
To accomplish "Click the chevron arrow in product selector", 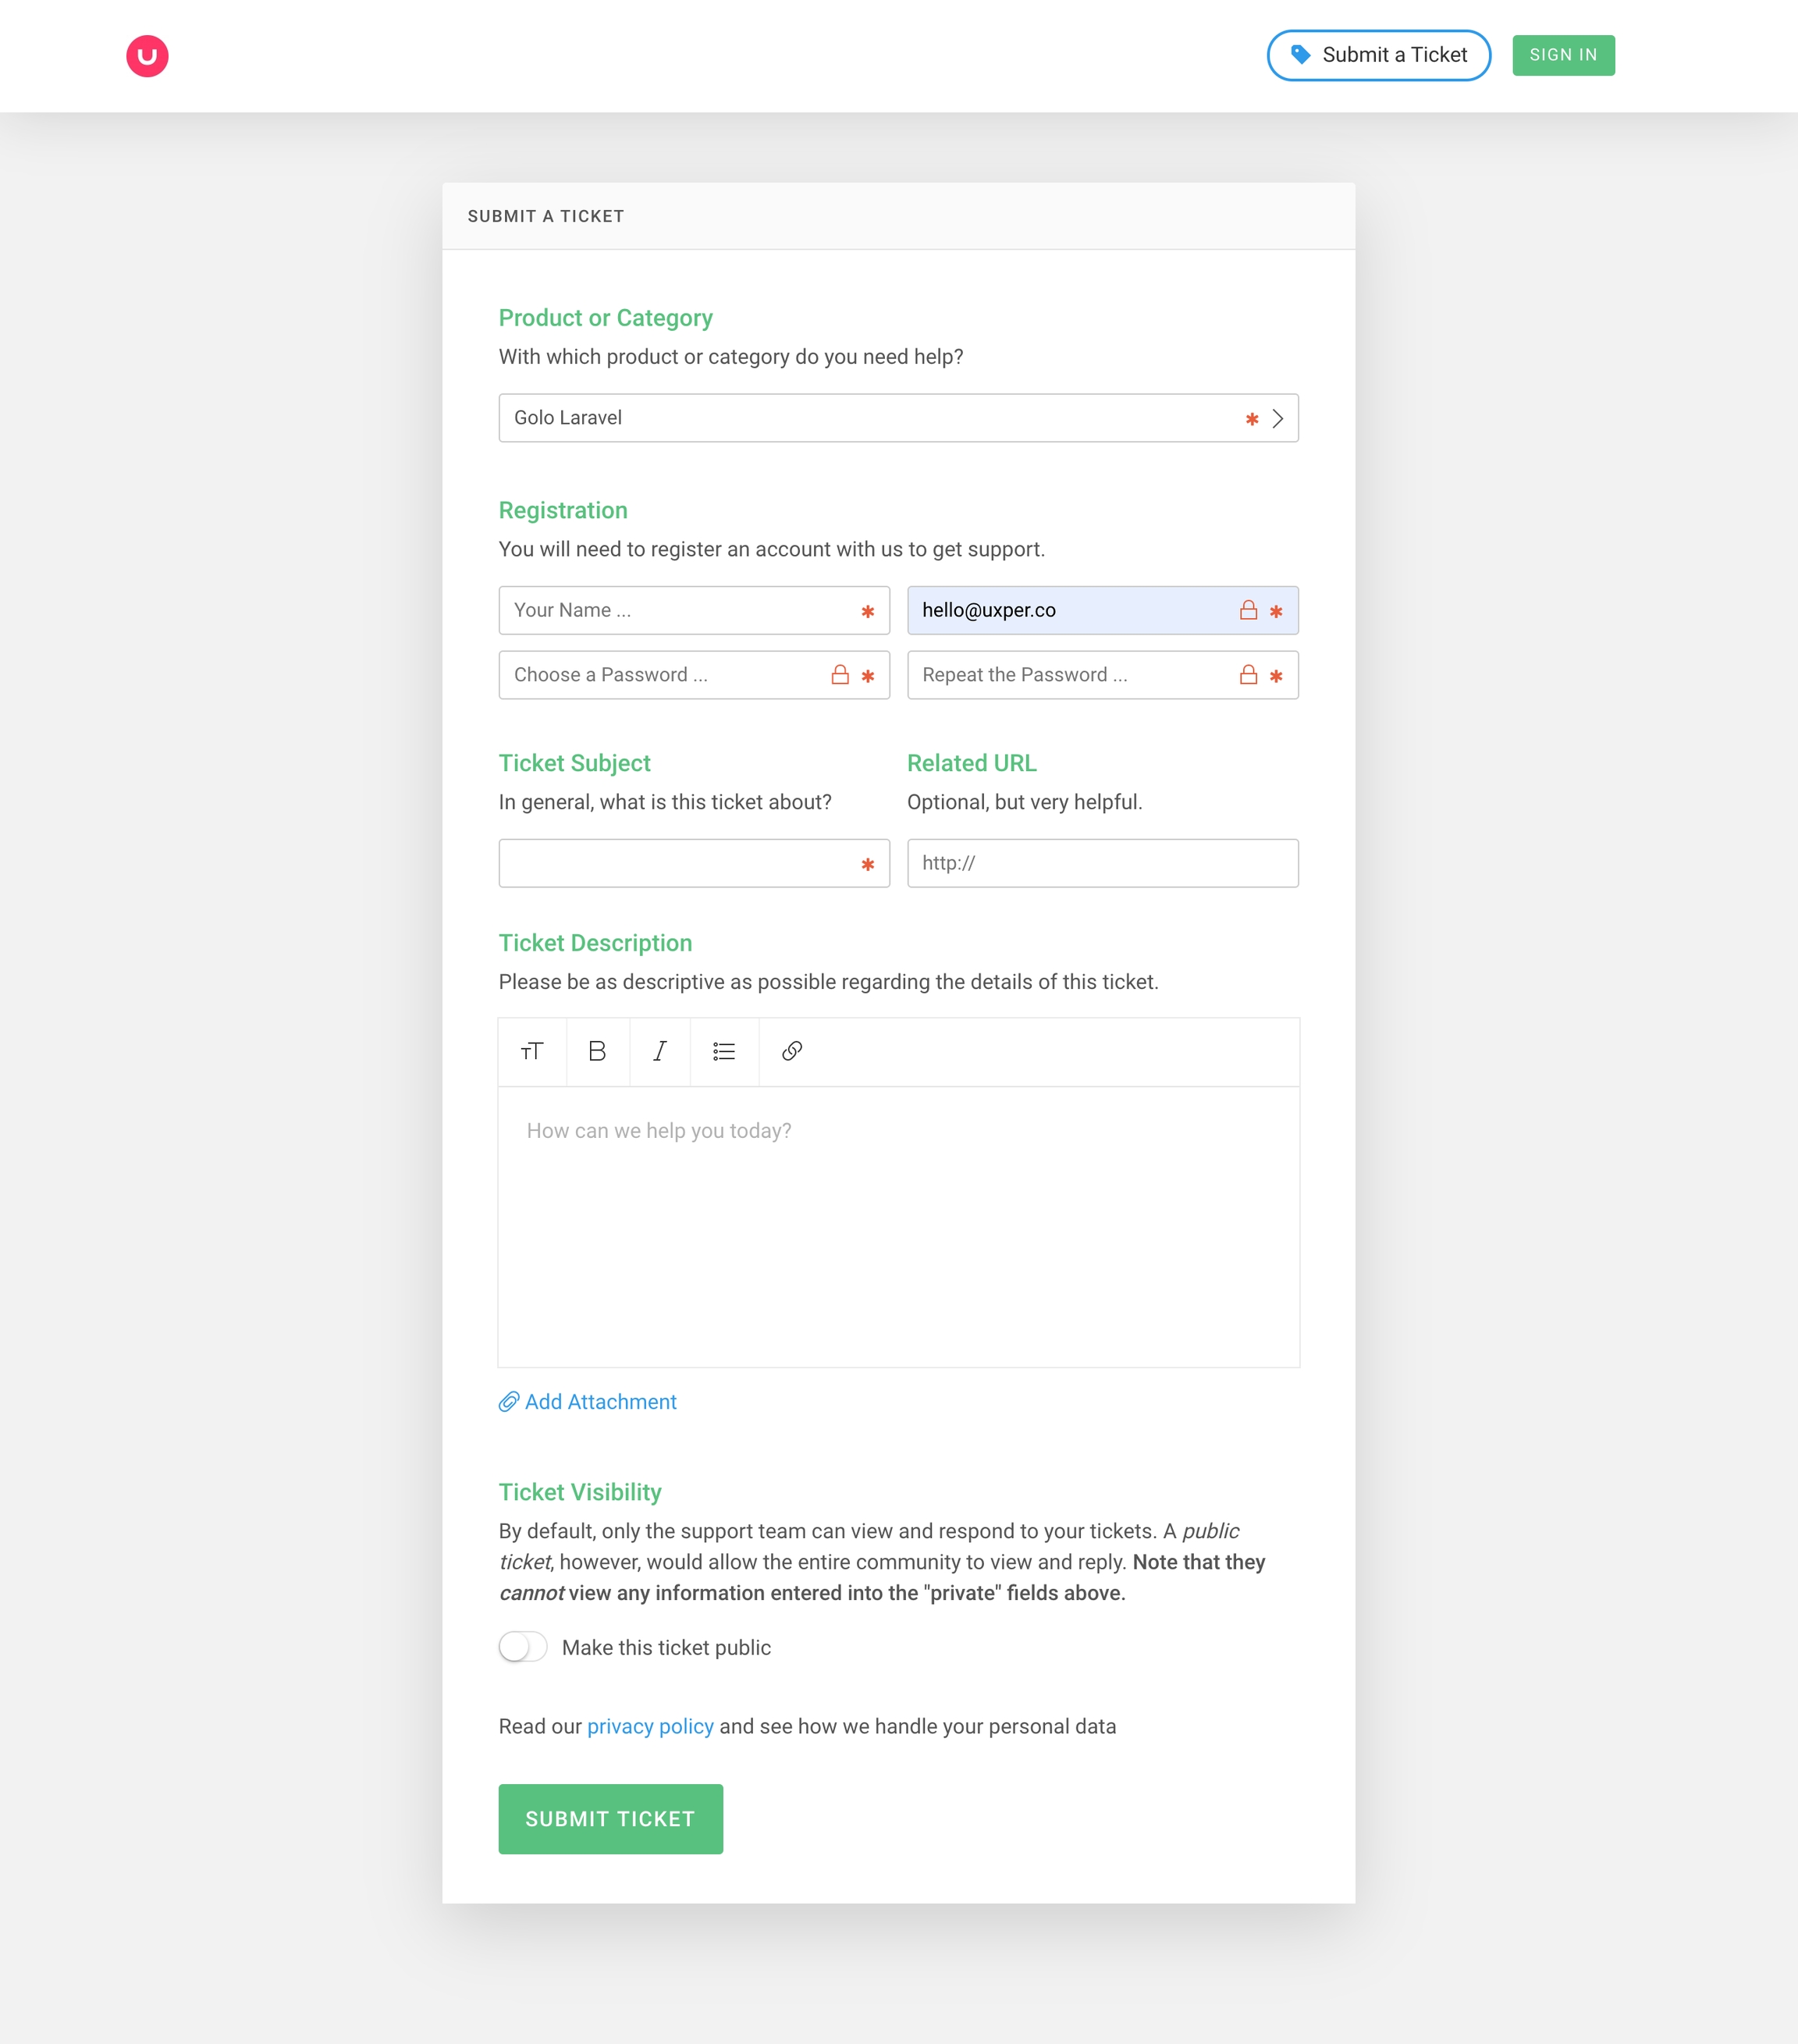I will (x=1277, y=419).
